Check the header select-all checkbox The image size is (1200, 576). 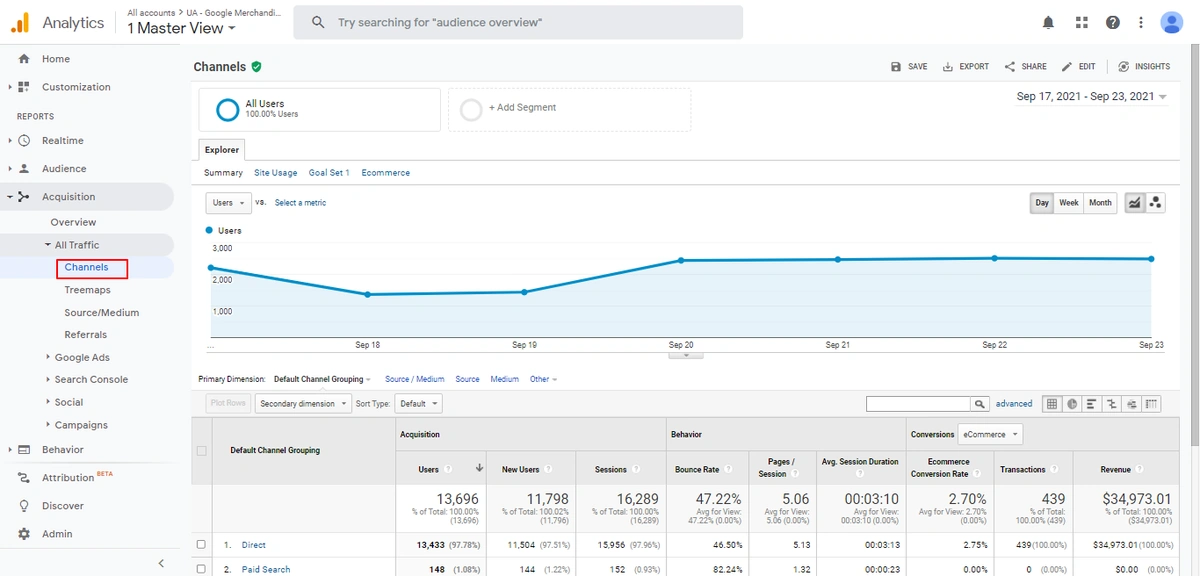pyautogui.click(x=201, y=450)
